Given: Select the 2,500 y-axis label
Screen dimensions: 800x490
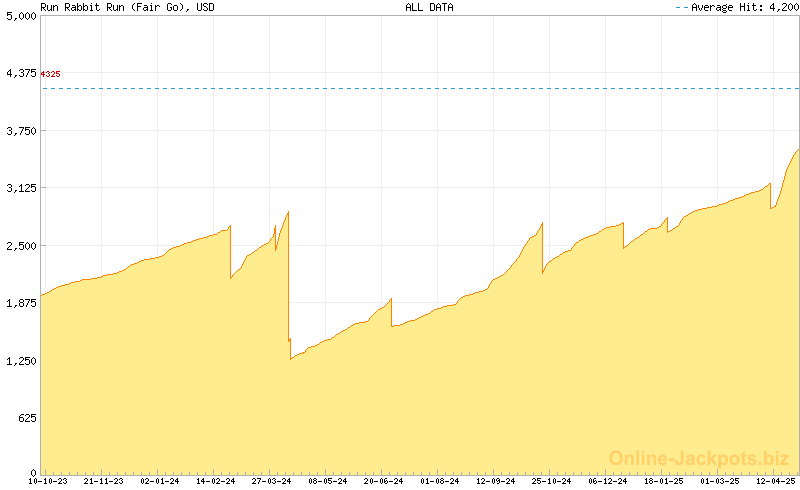Looking at the screenshot, I should pos(19,246).
